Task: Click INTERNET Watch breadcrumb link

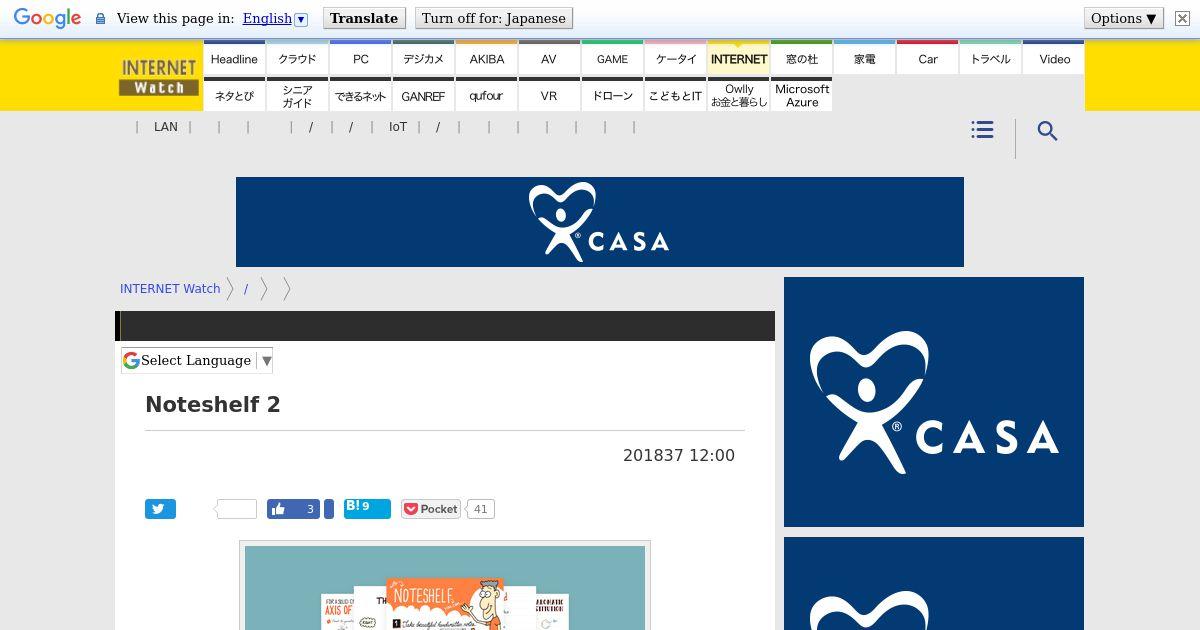Action: (170, 288)
